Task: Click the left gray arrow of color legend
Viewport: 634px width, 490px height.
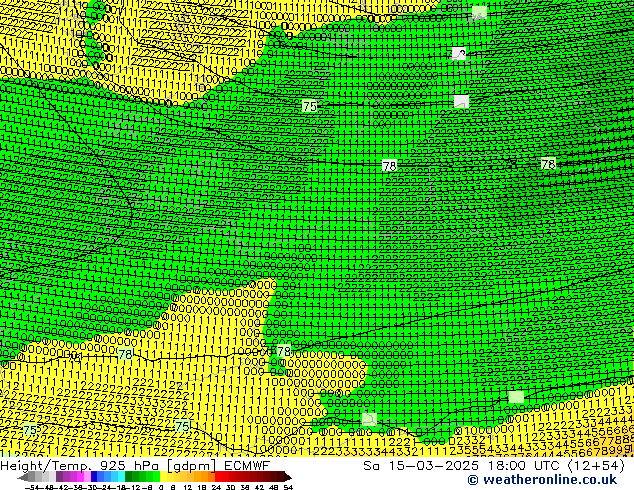Action: [23, 477]
